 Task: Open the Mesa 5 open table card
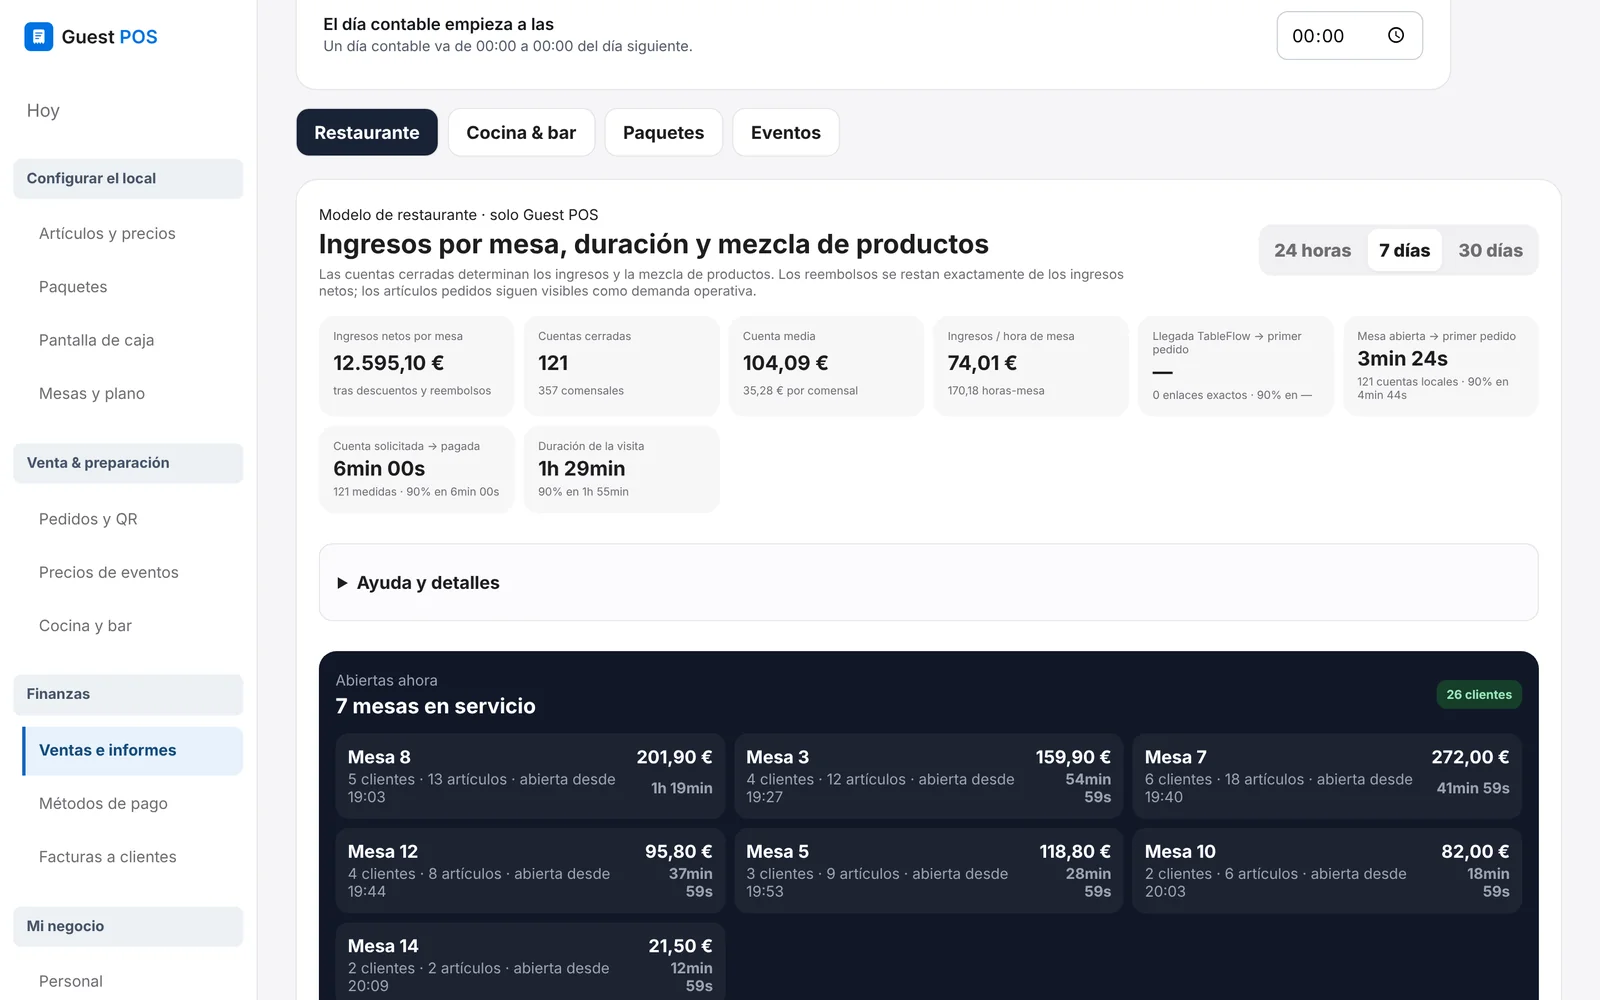pyautogui.click(x=928, y=871)
